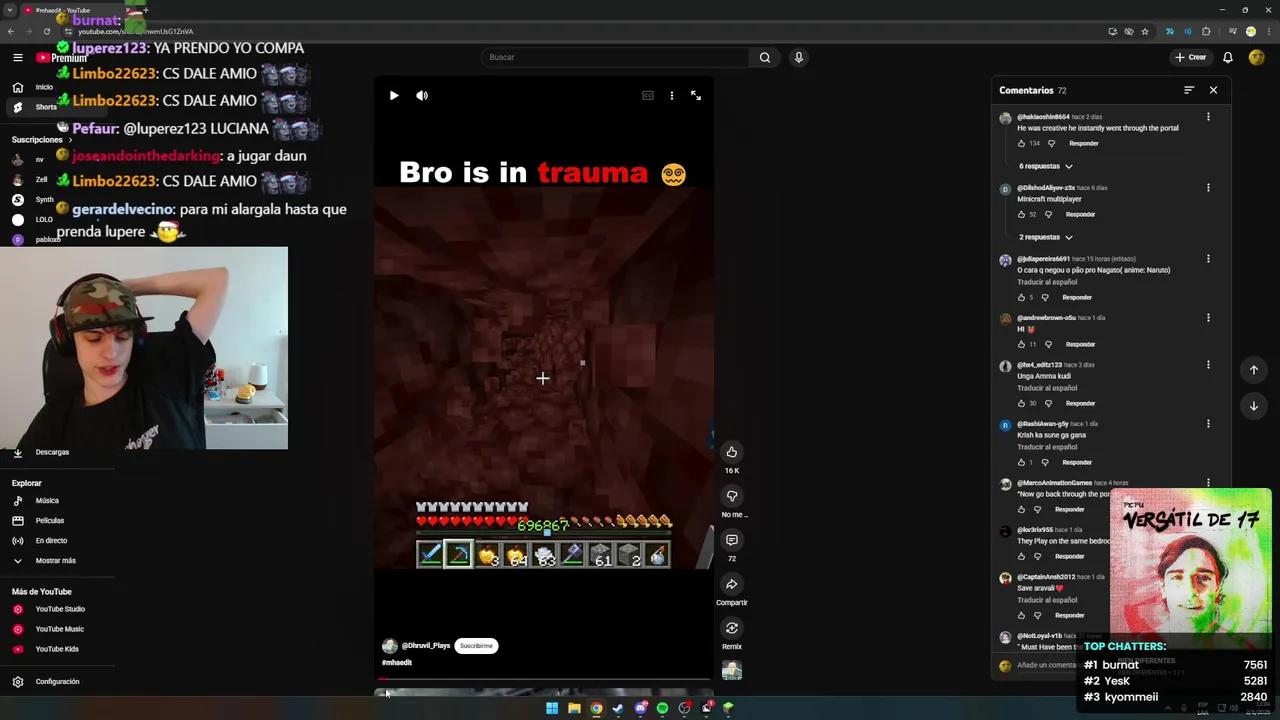Mute the Short's volume icon

(x=422, y=96)
